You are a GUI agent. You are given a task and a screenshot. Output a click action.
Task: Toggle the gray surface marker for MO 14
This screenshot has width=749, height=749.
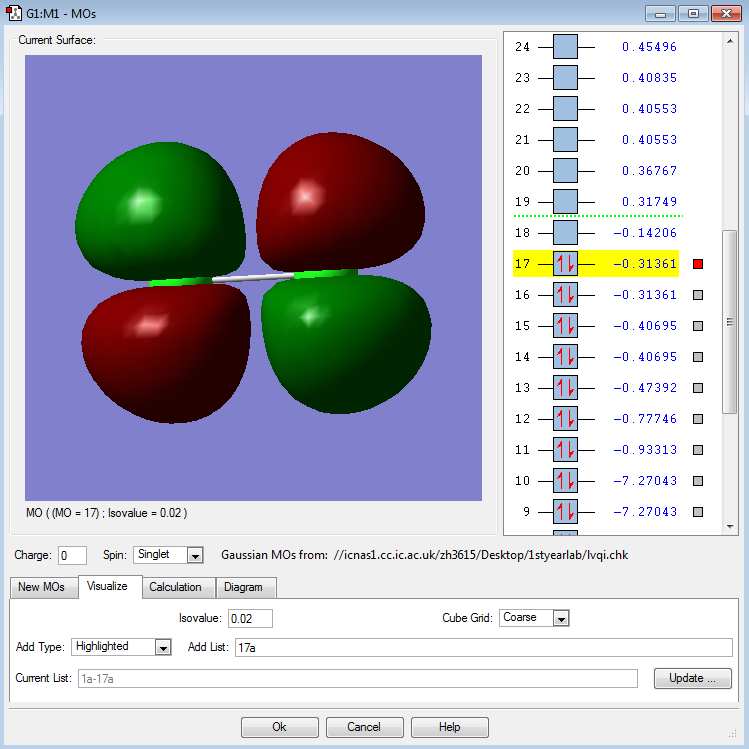698,357
